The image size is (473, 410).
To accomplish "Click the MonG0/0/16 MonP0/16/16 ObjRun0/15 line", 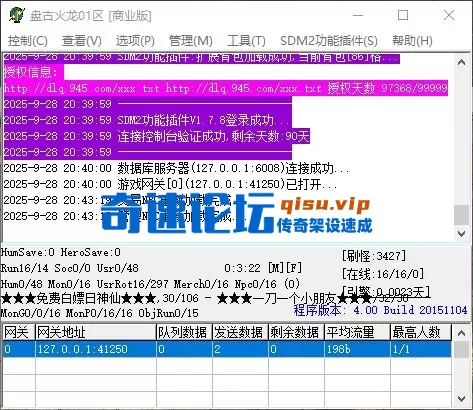I will 100,313.
